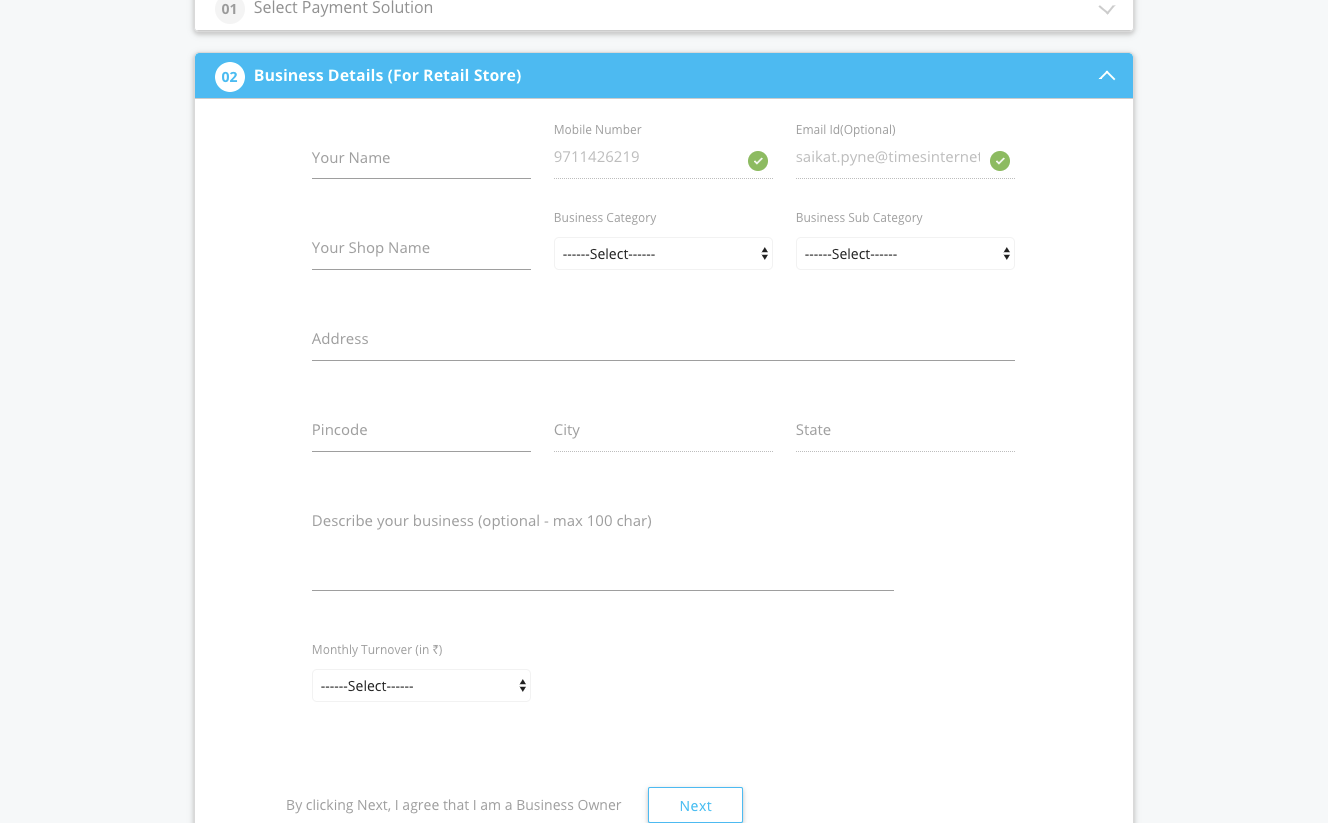Click the 01 step number badge
This screenshot has width=1328, height=823.
coord(230,9)
